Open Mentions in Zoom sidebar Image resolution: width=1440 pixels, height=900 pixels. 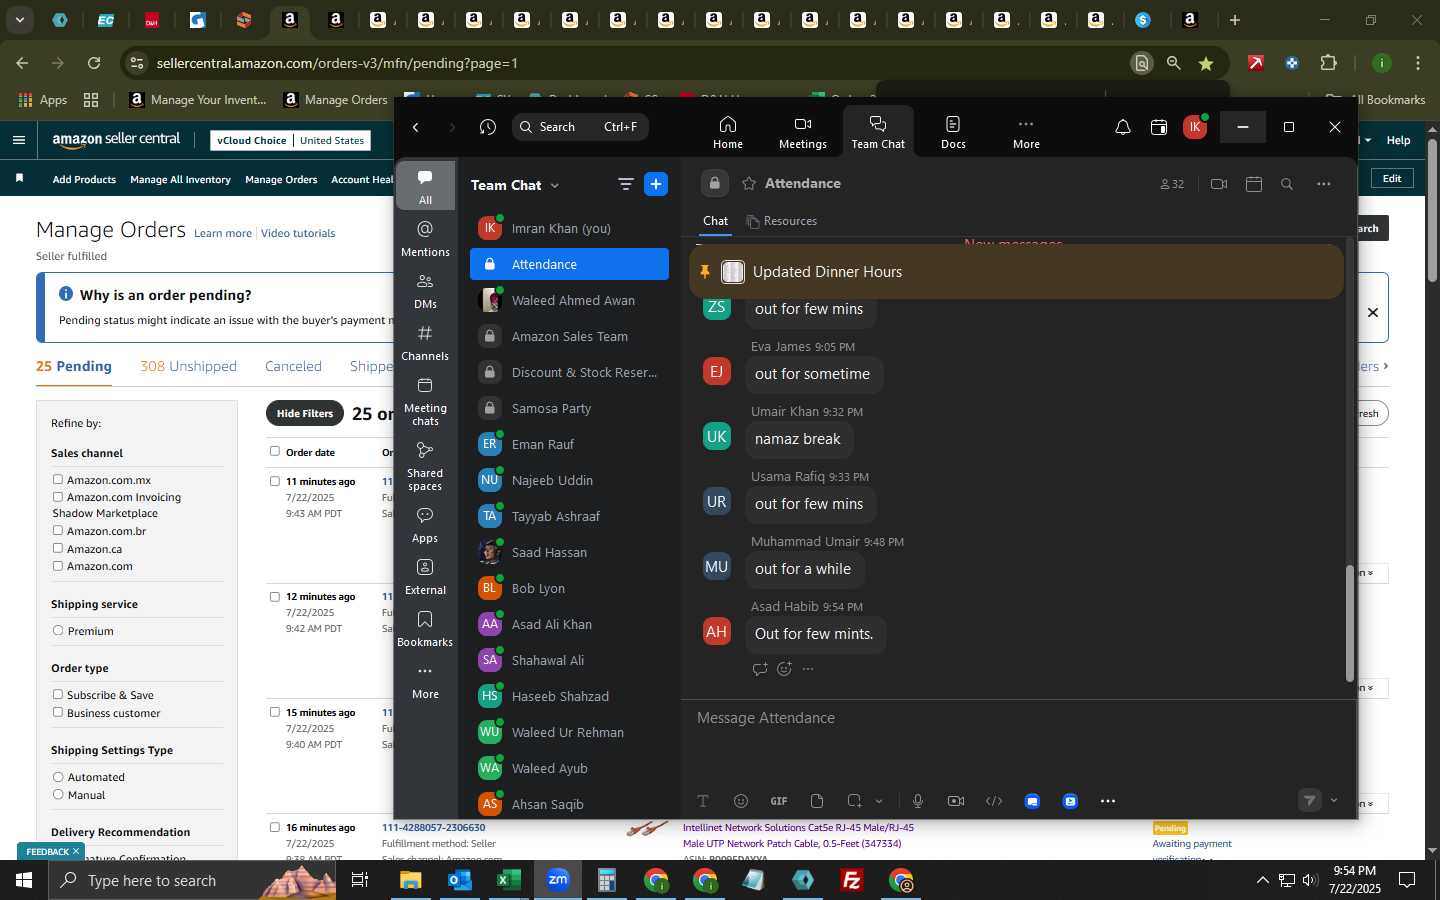click(x=425, y=238)
